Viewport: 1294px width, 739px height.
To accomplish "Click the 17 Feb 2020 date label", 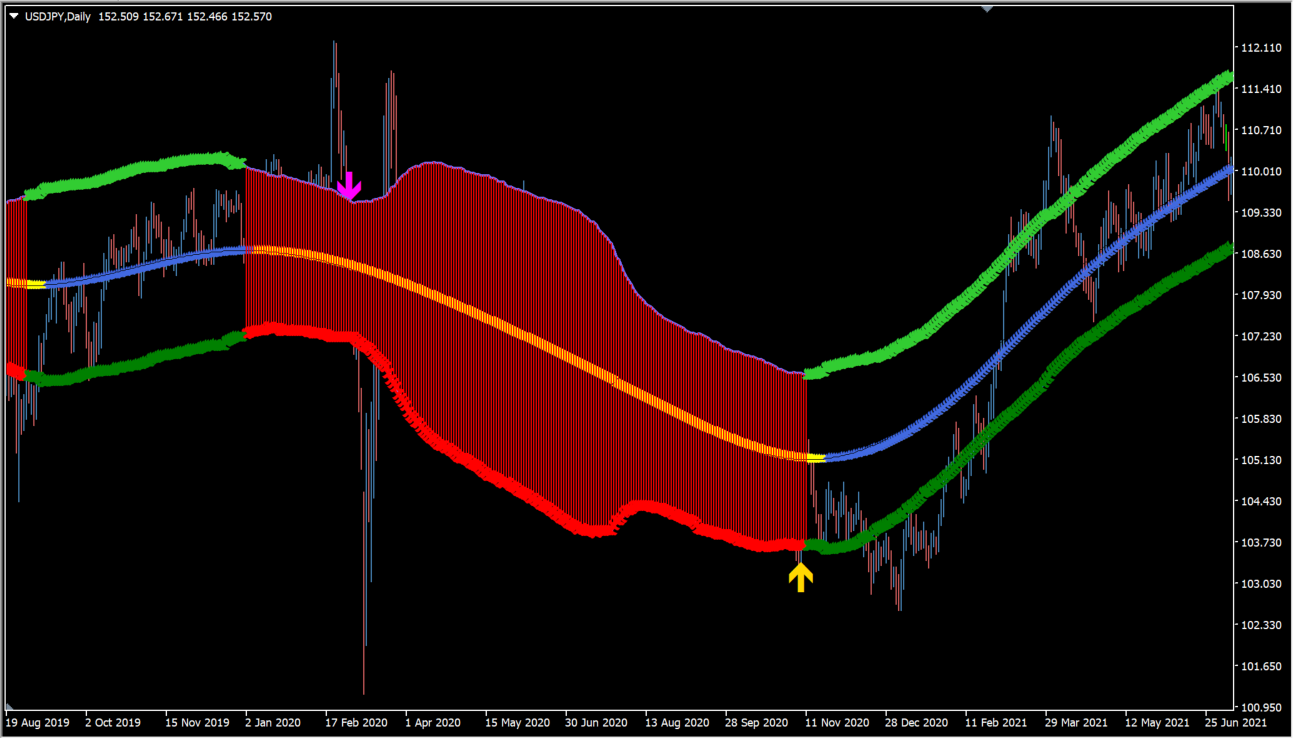I will pos(356,721).
